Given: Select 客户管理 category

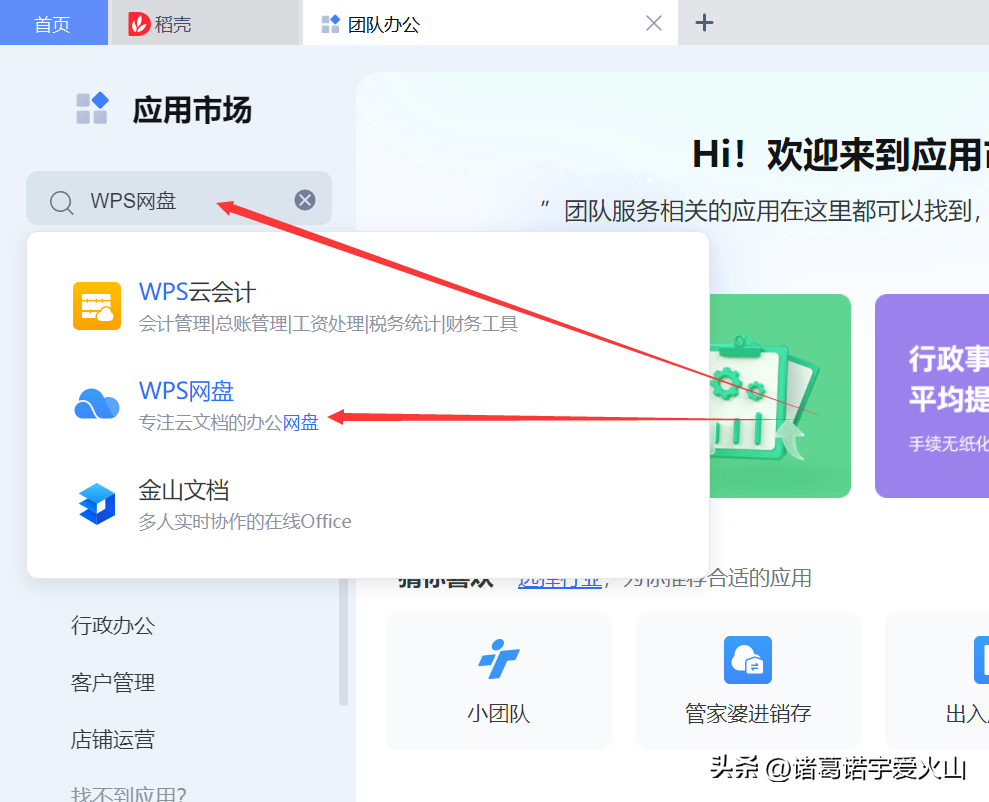Looking at the screenshot, I should [113, 682].
